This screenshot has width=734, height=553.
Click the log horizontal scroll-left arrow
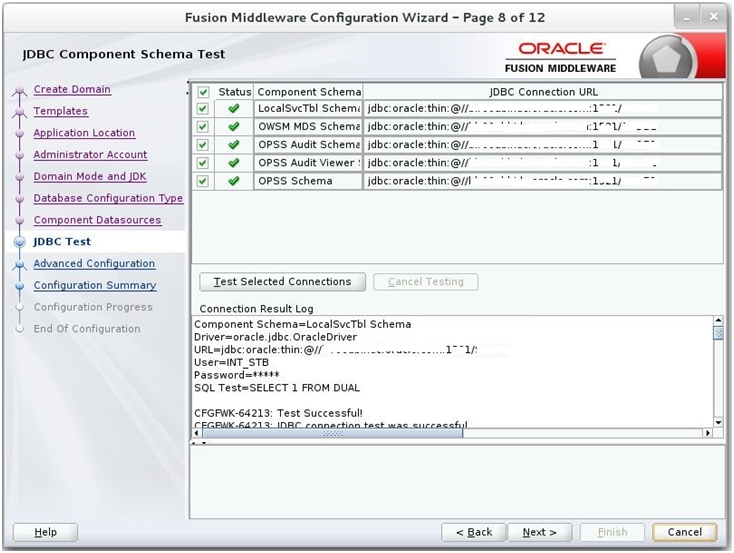[197, 434]
